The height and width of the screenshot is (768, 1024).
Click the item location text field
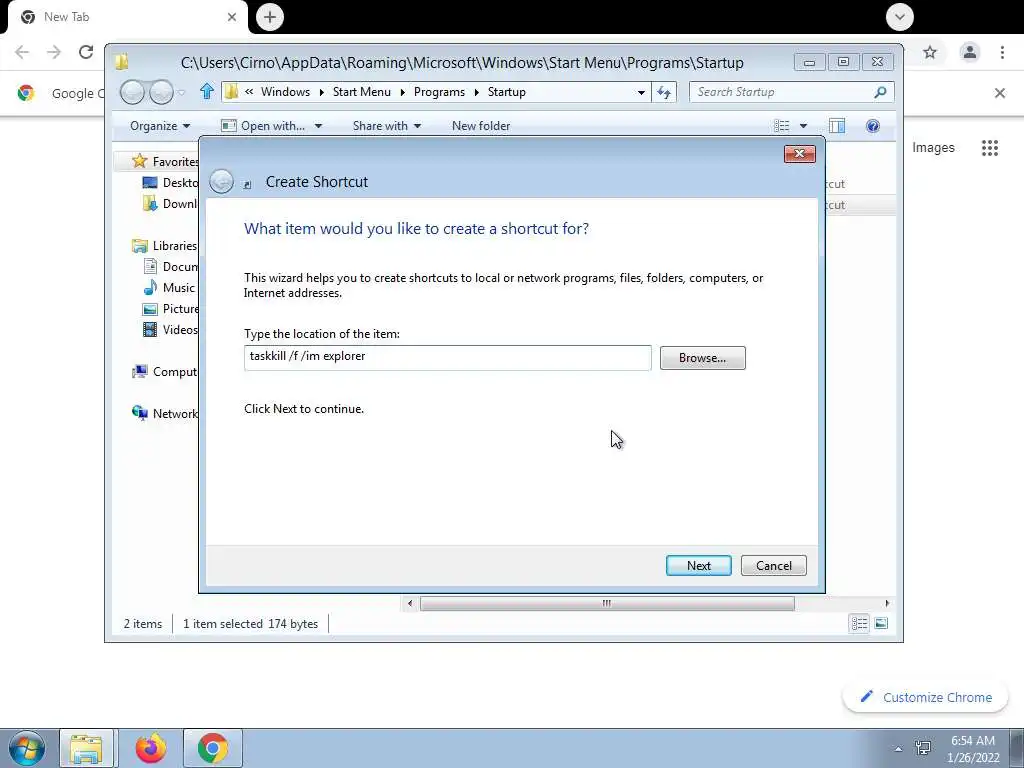click(447, 357)
